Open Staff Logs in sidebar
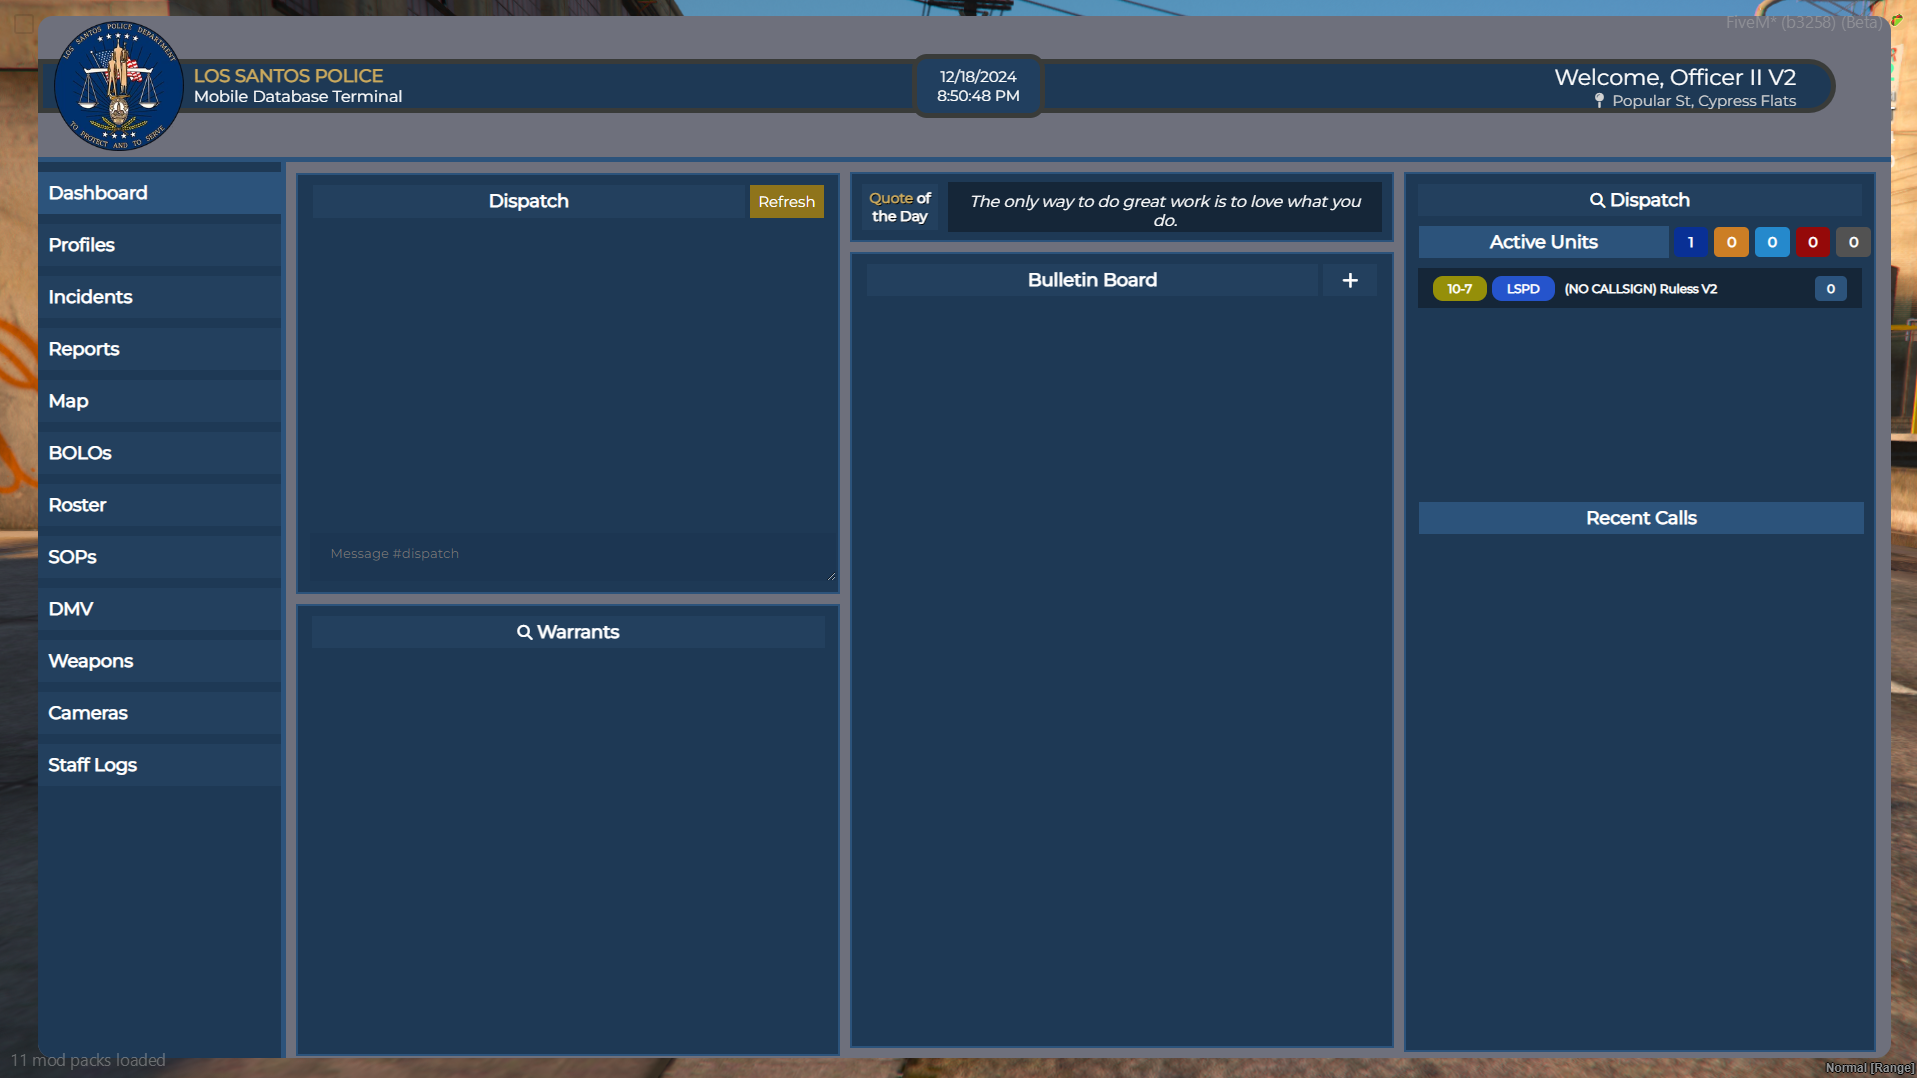 160,765
